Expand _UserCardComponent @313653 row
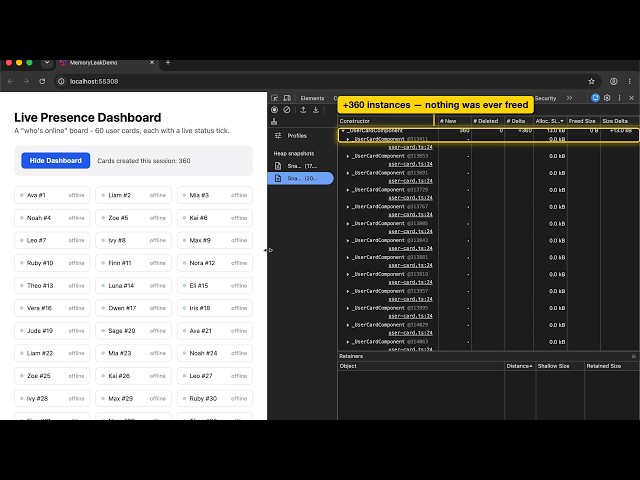This screenshot has height=480, width=640. point(348,156)
